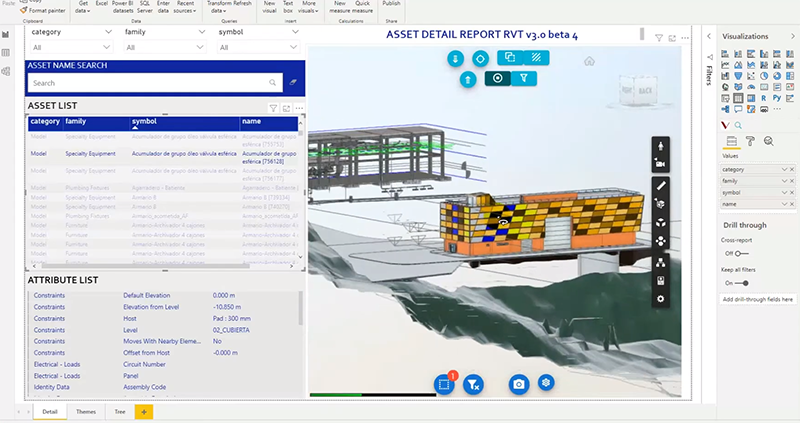Click the camera interactions icon in viewer toolbar

[x=660, y=164]
